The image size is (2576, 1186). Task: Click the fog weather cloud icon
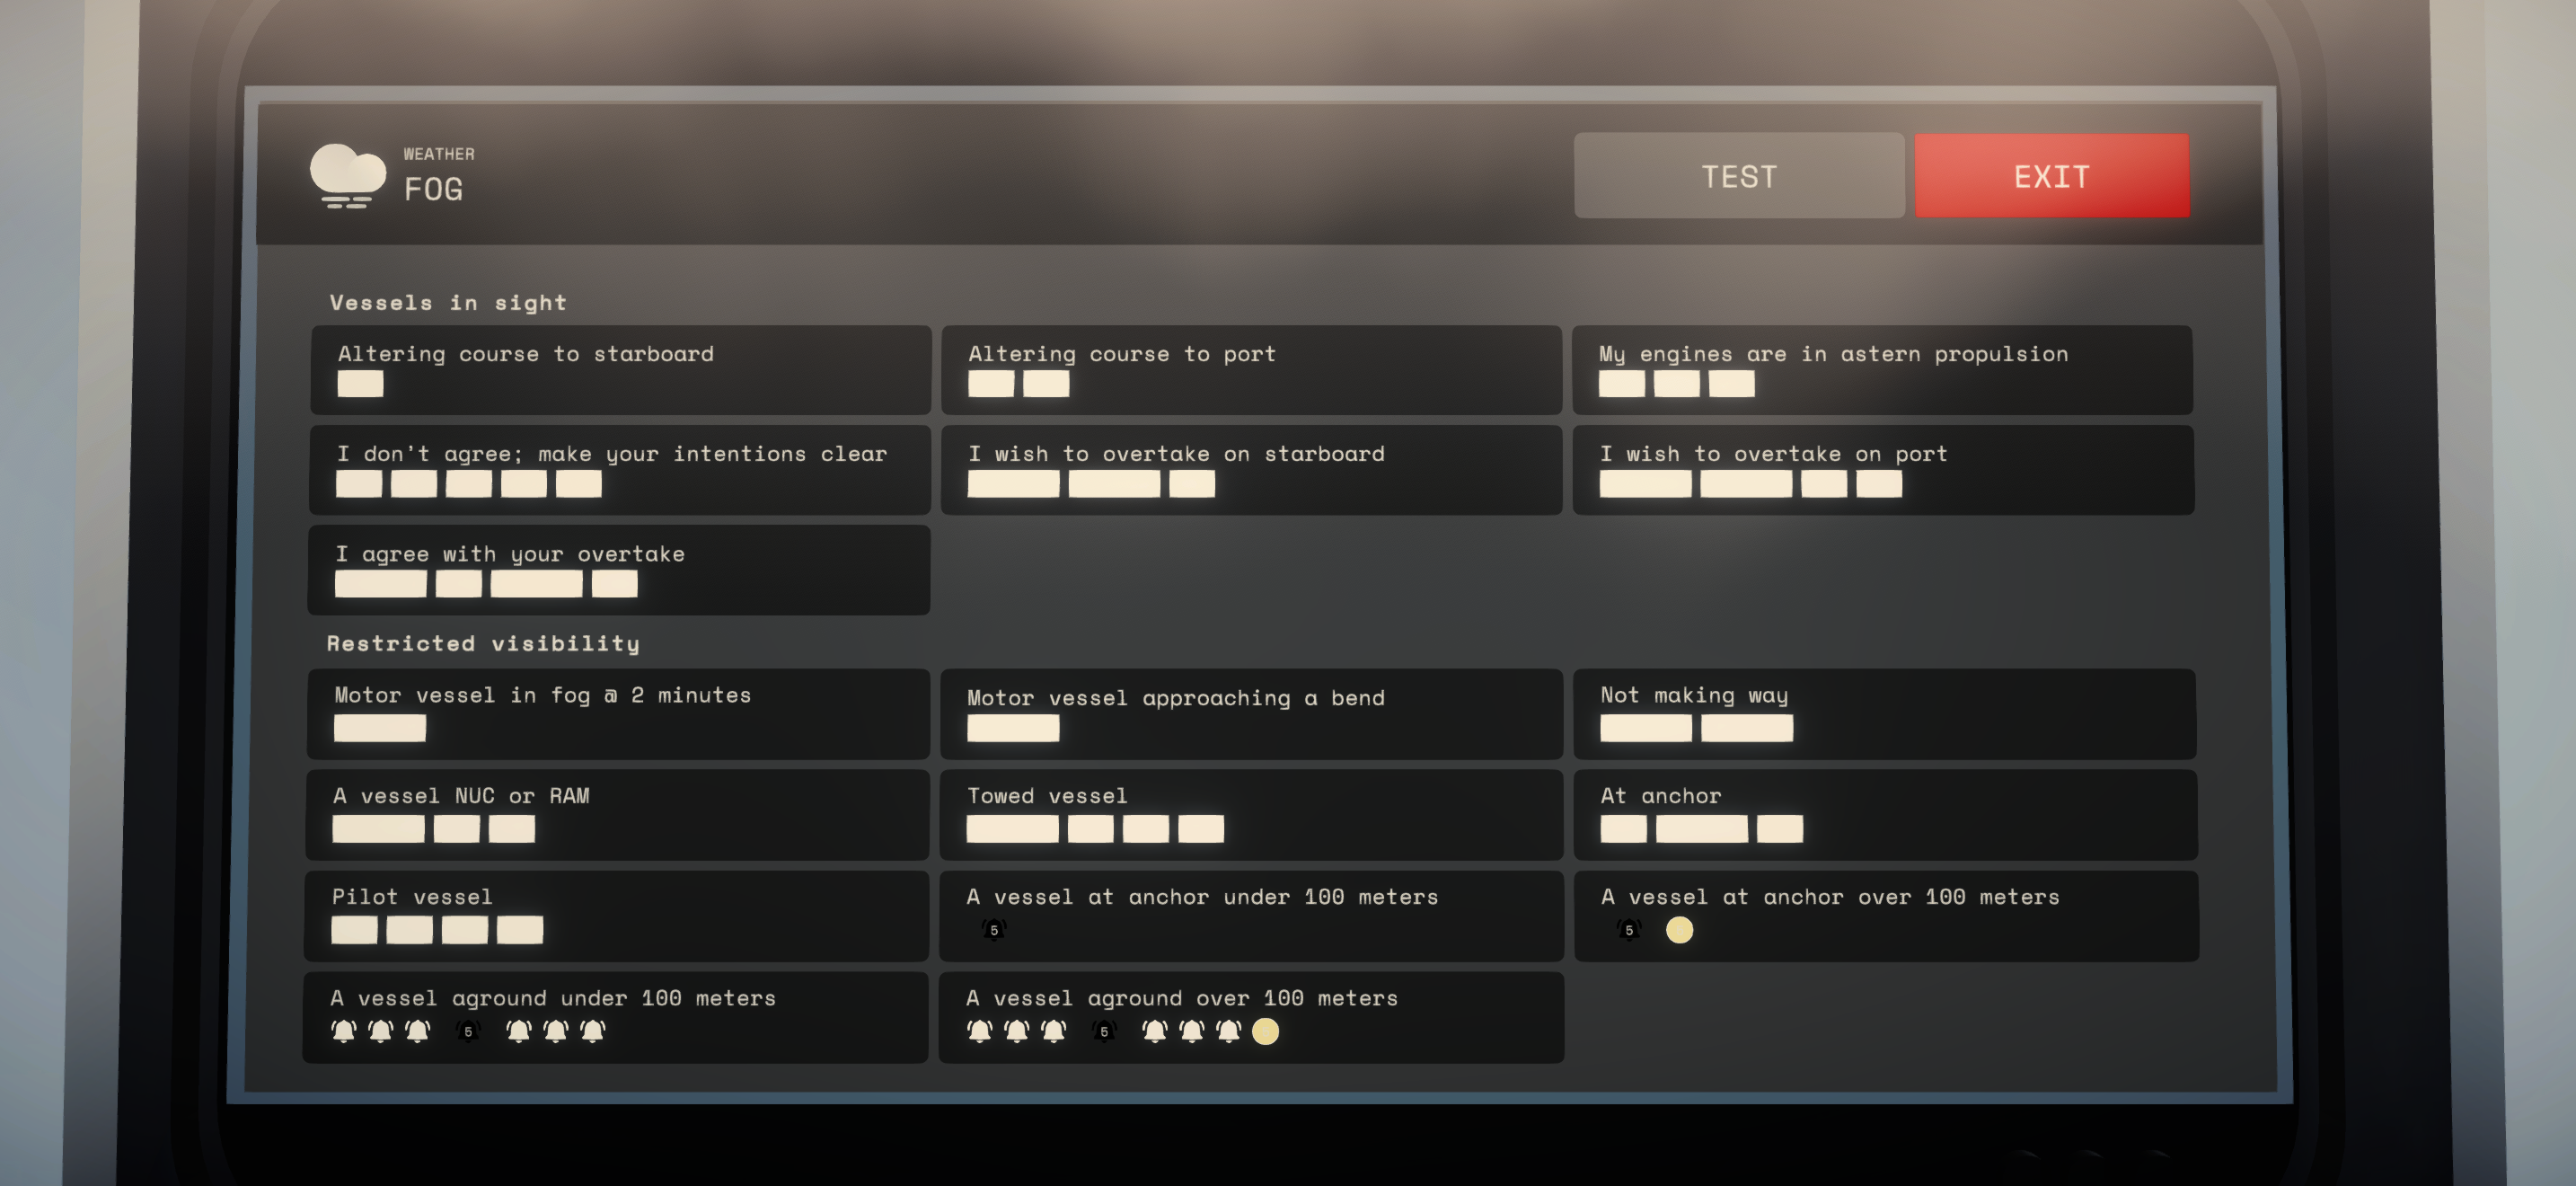tap(347, 176)
